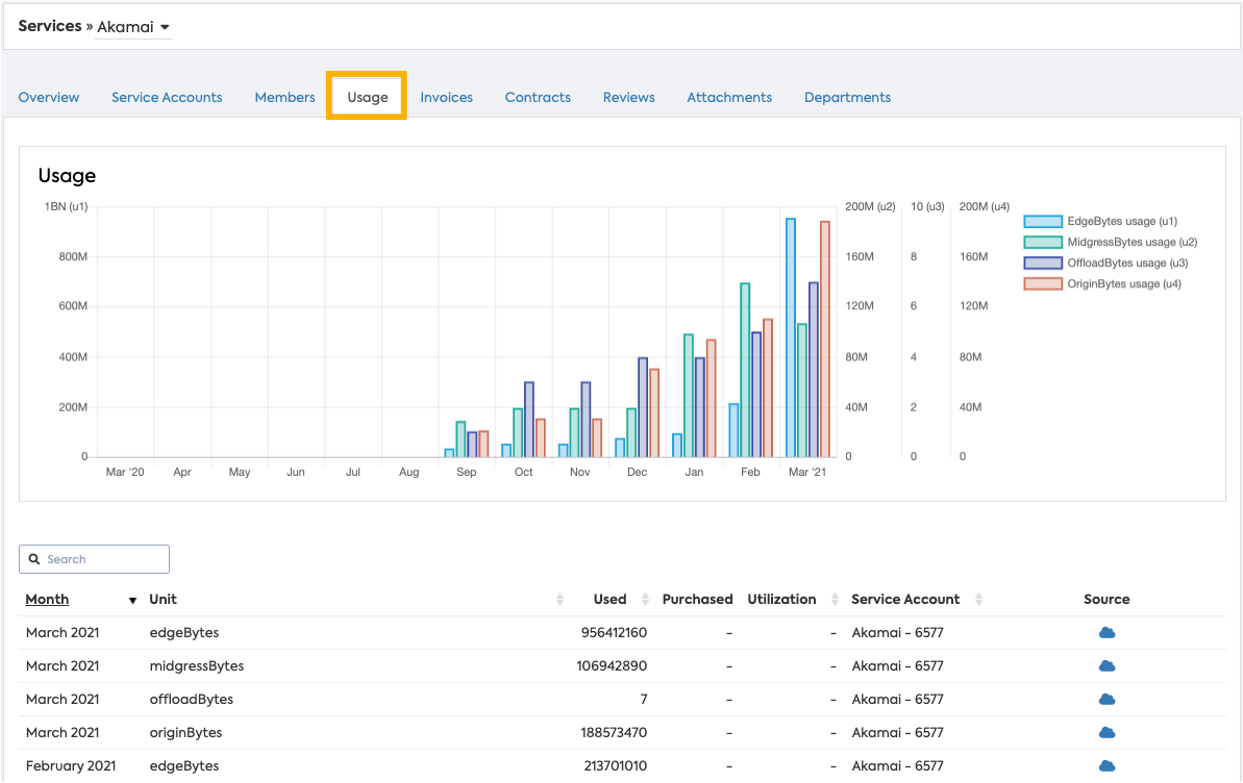Toggle OffloadBytes usage (u3) legend swatch

coord(1043,263)
